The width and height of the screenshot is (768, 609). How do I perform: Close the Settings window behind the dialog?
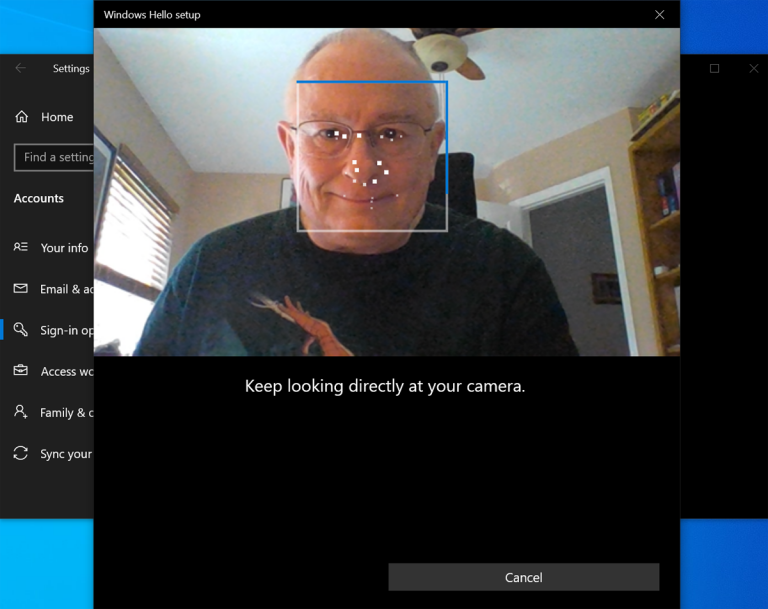pos(753,69)
